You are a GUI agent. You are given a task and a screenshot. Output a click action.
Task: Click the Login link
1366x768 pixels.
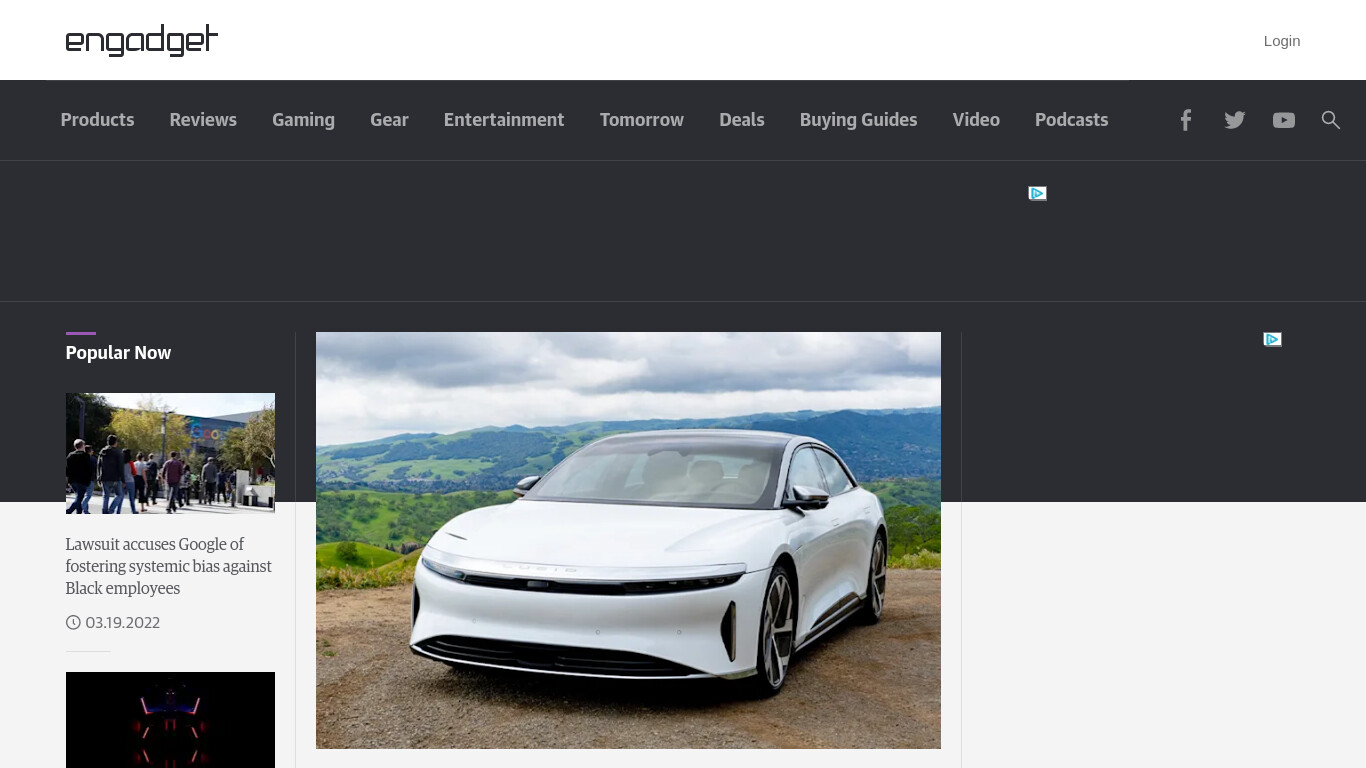[1282, 41]
